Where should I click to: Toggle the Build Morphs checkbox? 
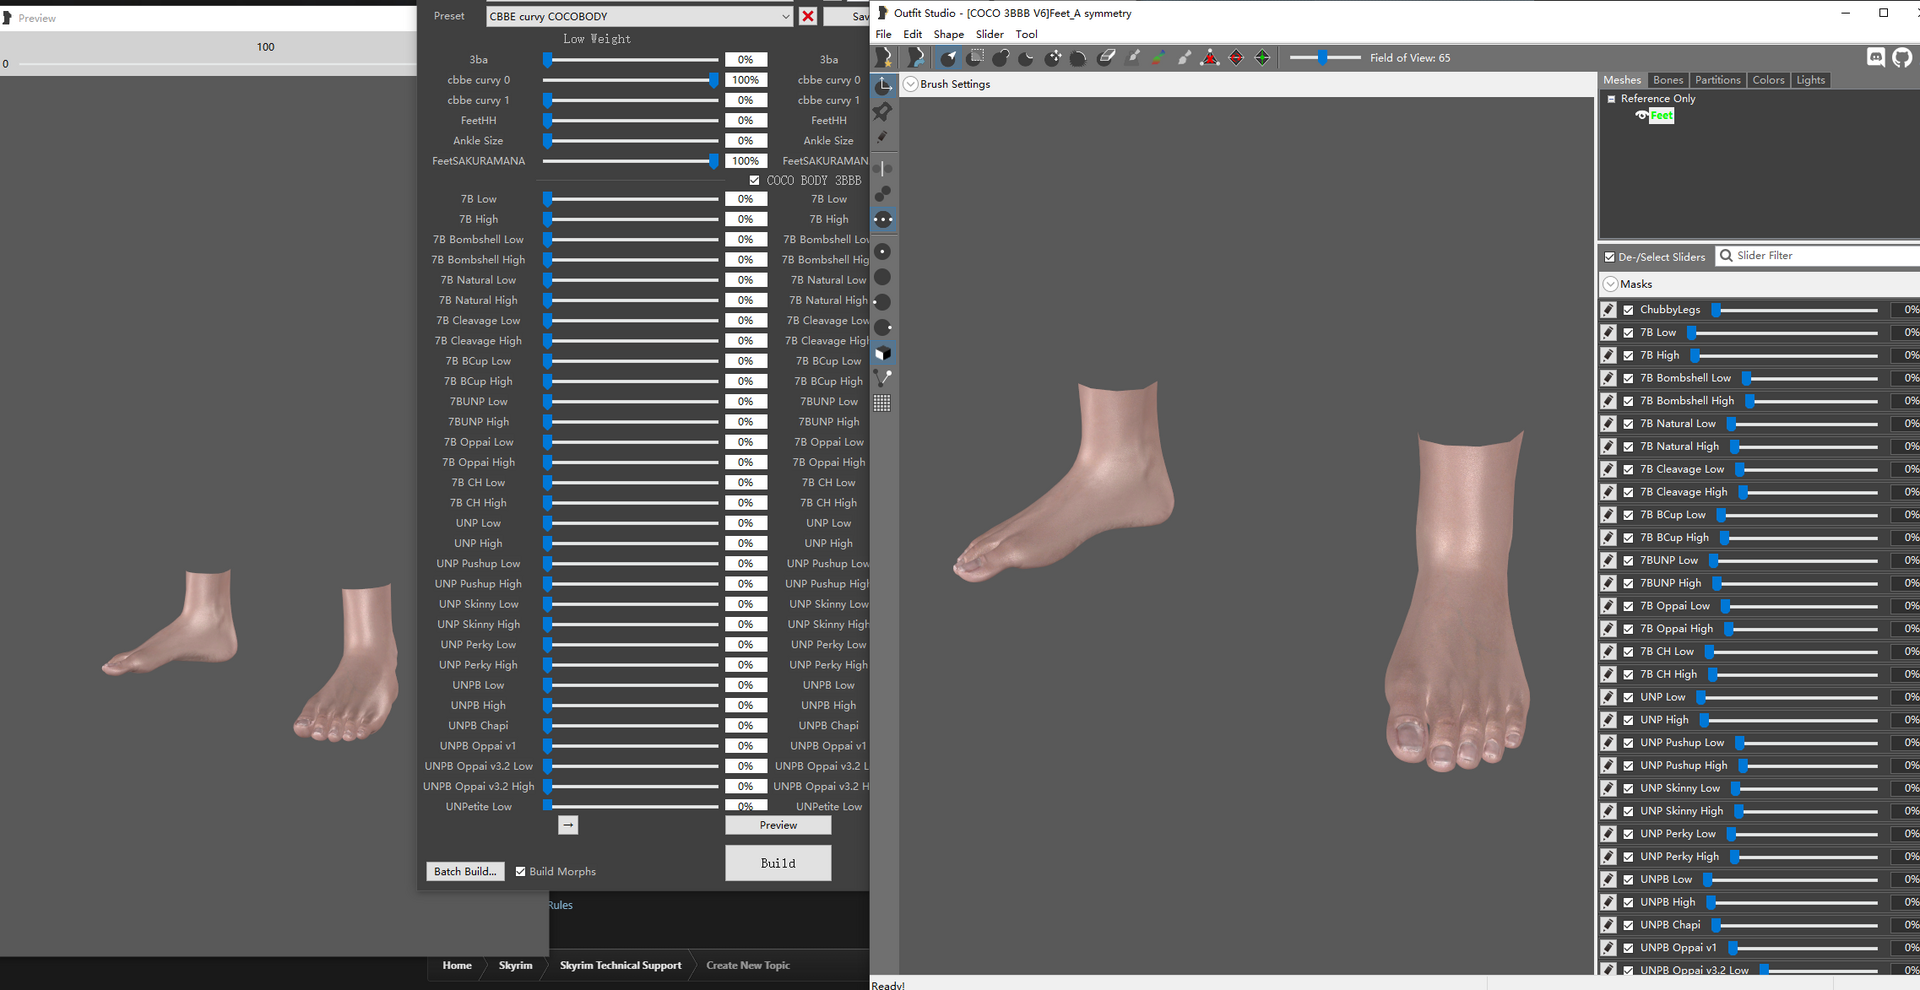point(520,872)
